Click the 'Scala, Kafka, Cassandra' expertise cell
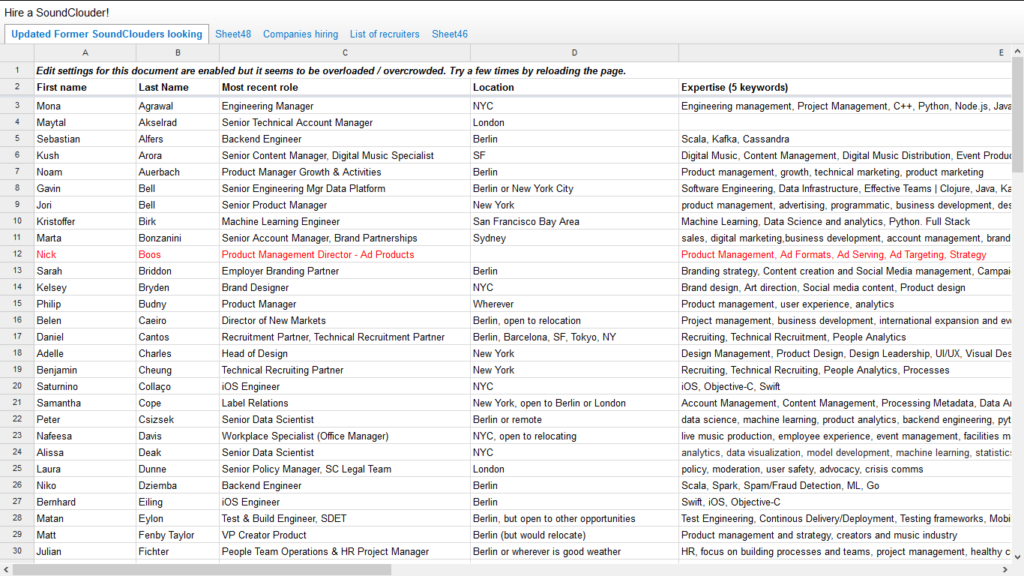Screen dimensions: 1024x576 click(x=845, y=139)
